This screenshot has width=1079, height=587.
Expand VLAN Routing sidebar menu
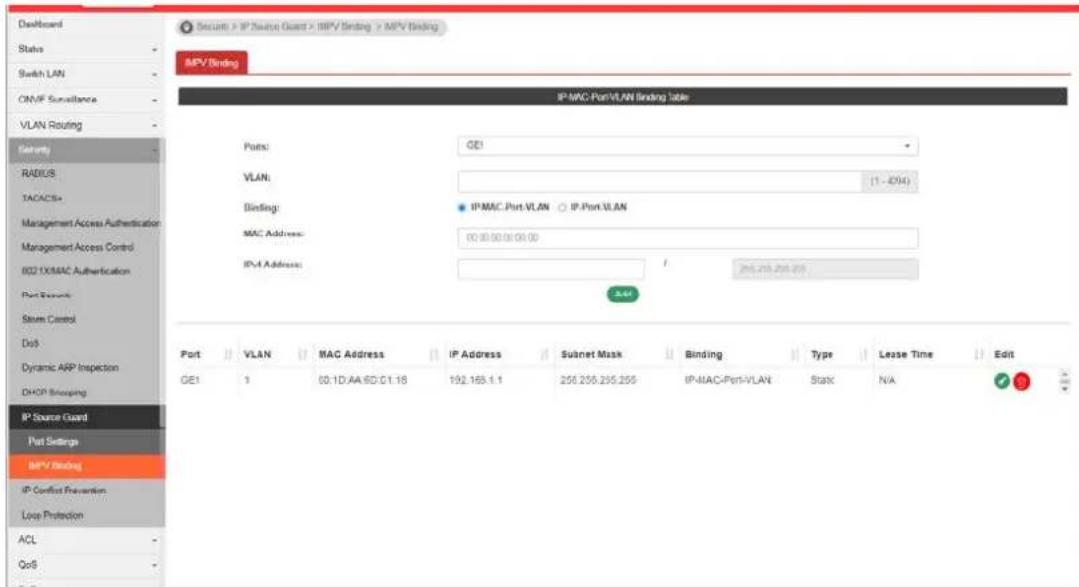[86, 125]
